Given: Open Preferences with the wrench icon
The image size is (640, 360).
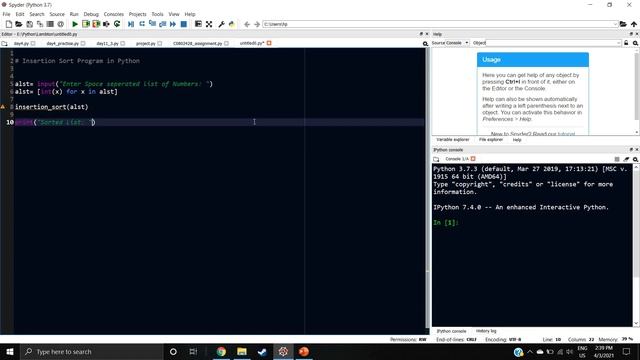Looking at the screenshot, I should [221, 24].
